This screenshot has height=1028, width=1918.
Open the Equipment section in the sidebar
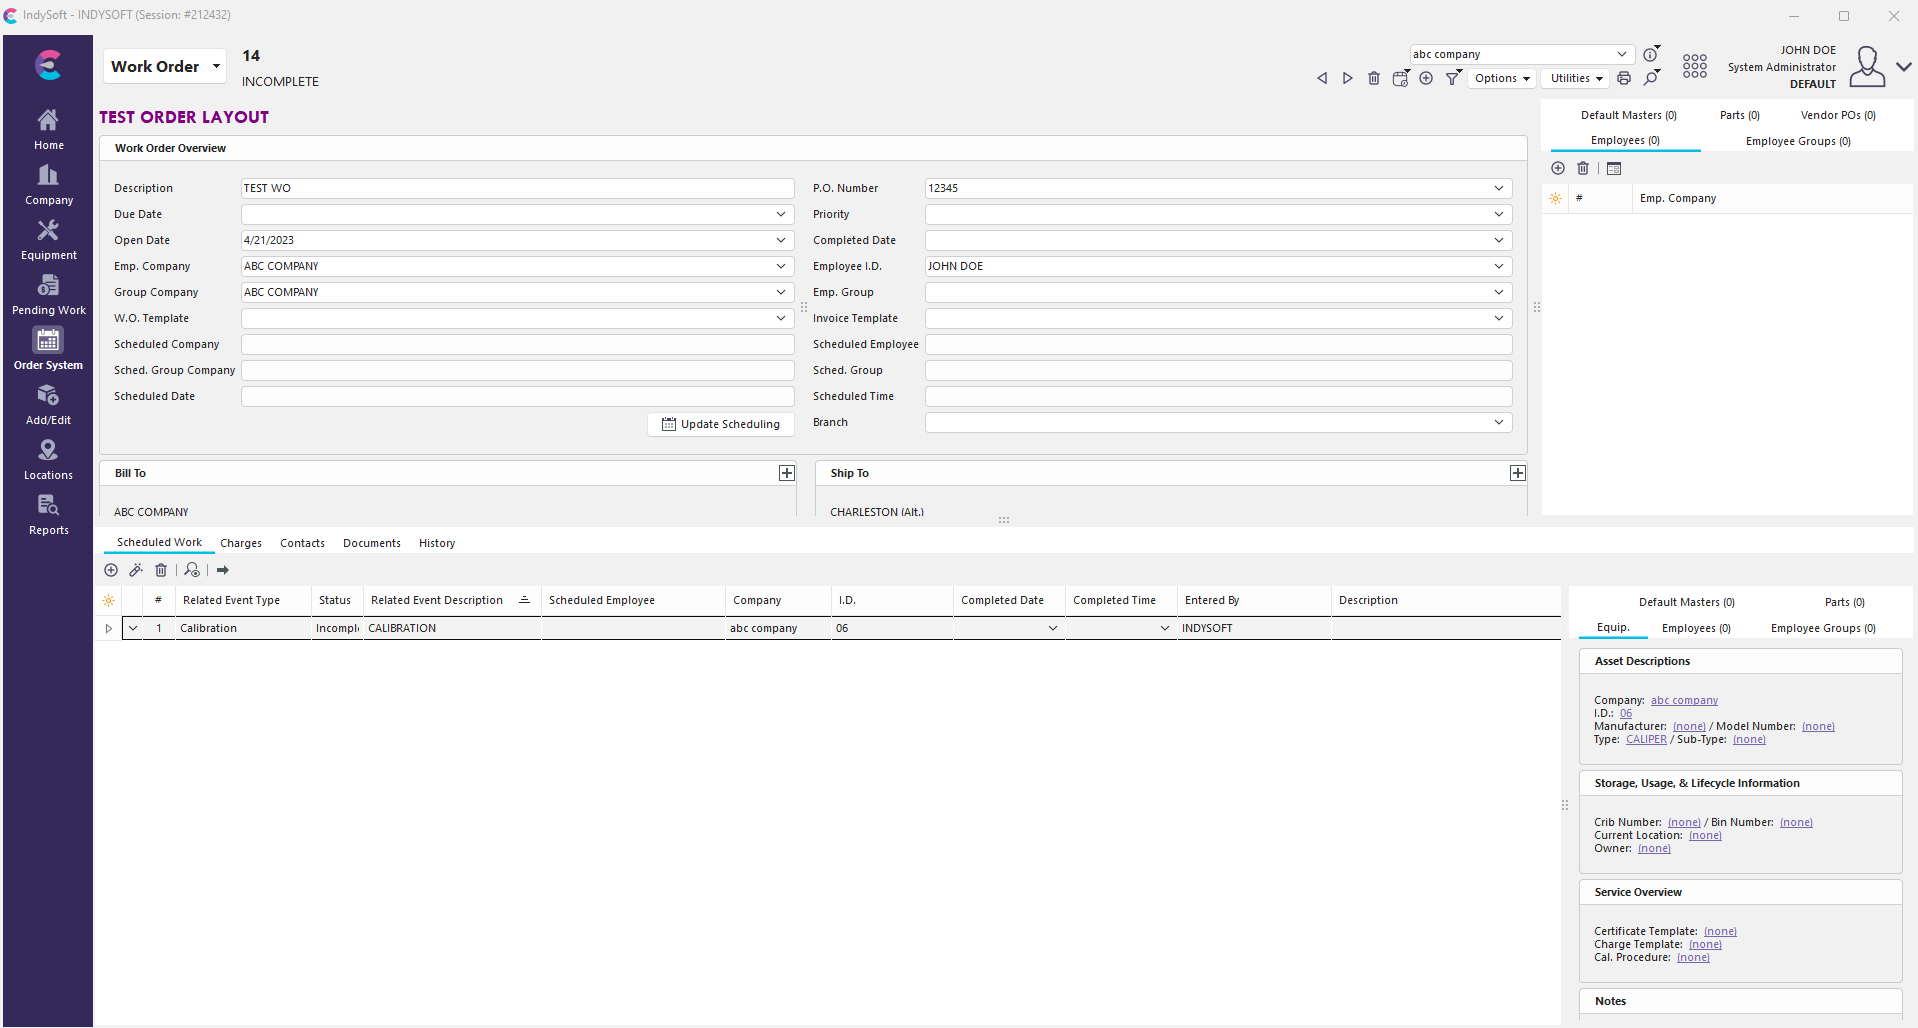48,240
